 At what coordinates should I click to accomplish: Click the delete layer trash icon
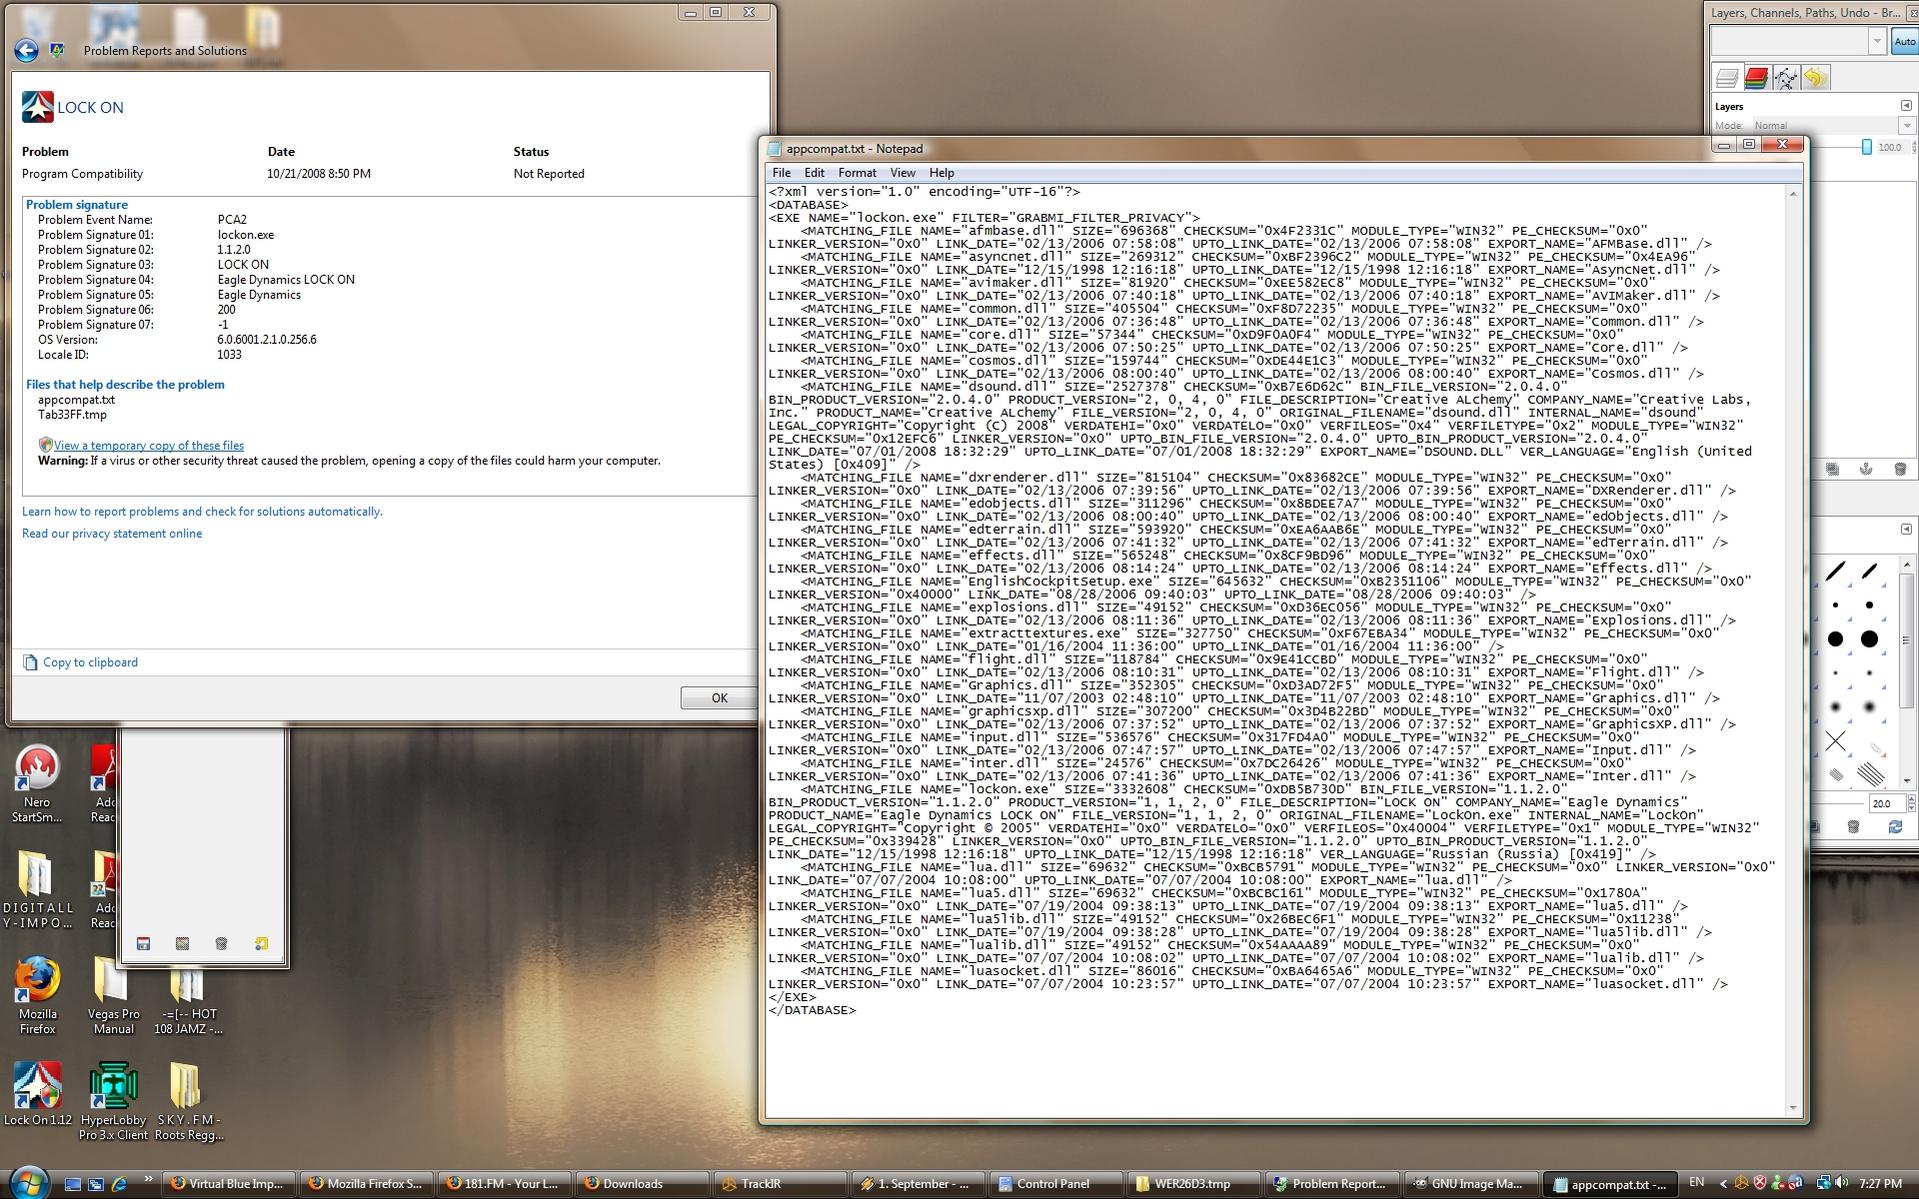[1900, 469]
